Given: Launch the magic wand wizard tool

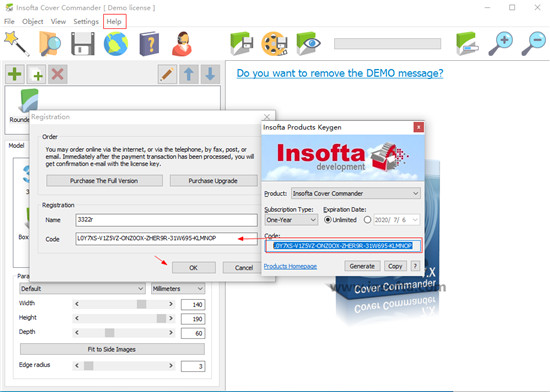Looking at the screenshot, I should click(x=16, y=43).
